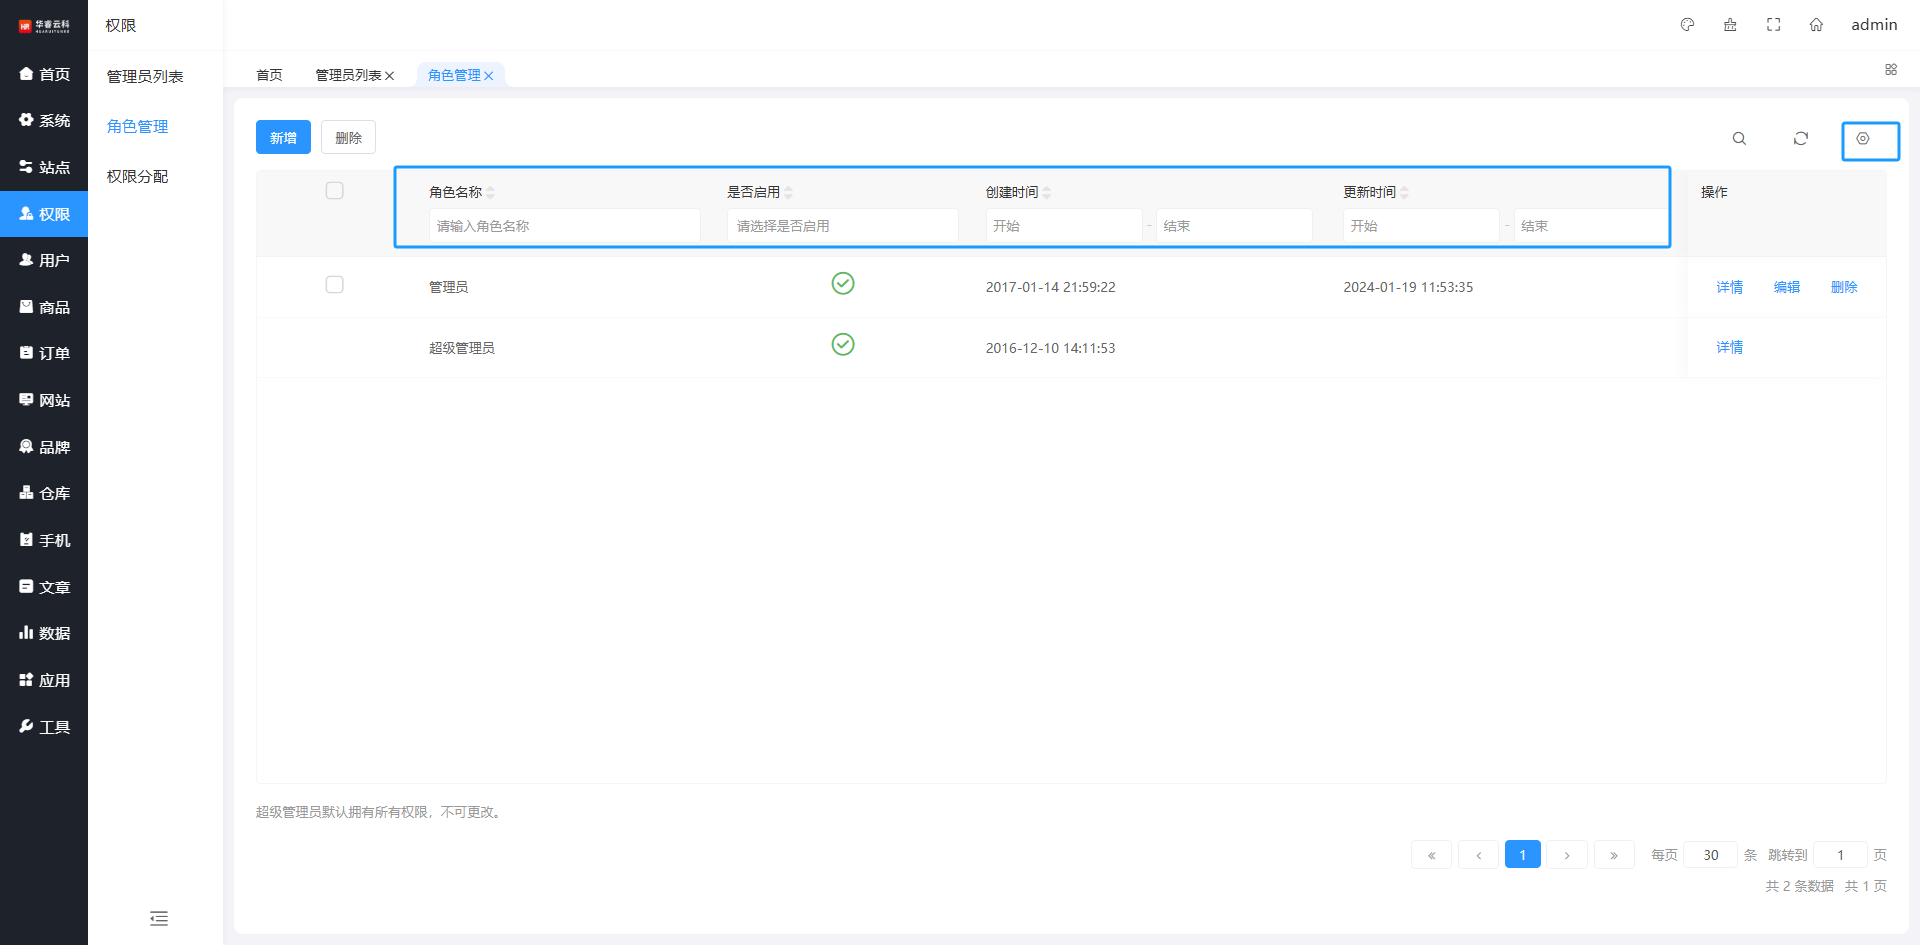The width and height of the screenshot is (1920, 945).
Task: Click 编辑 link for 管理员 role
Action: click(x=1786, y=287)
